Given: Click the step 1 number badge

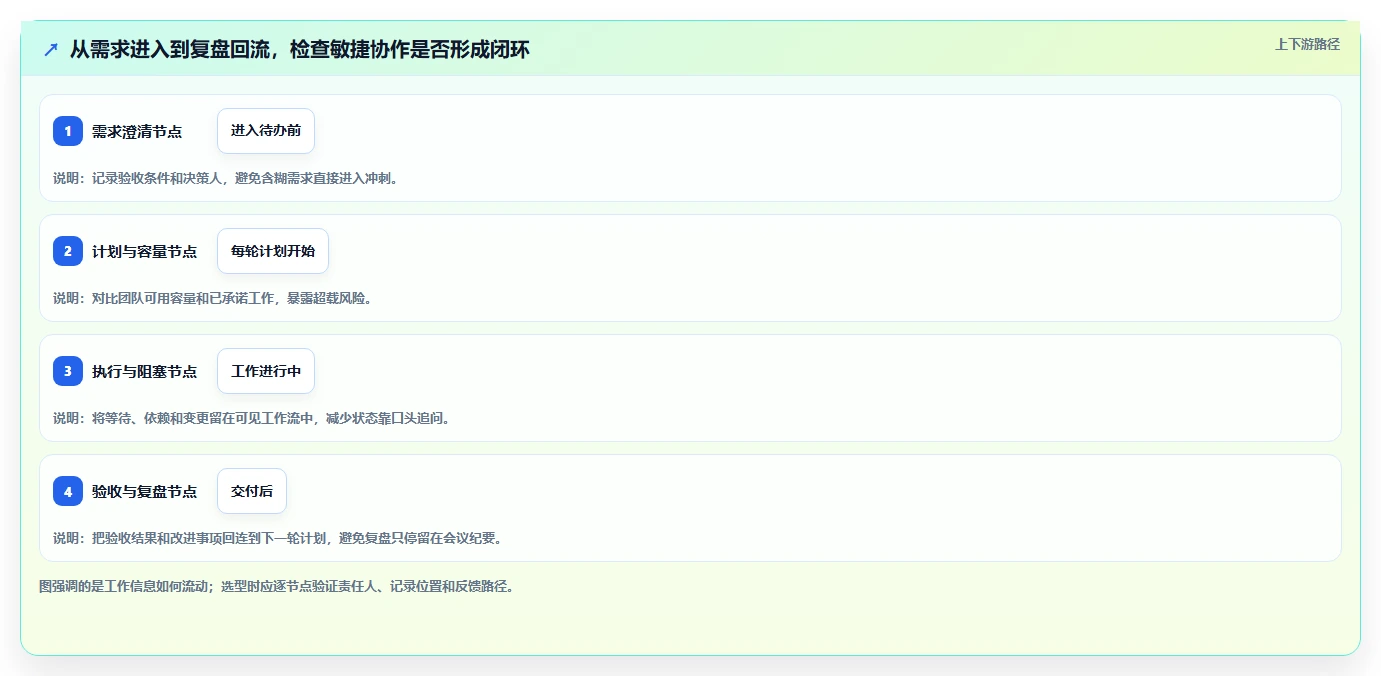Looking at the screenshot, I should (68, 131).
